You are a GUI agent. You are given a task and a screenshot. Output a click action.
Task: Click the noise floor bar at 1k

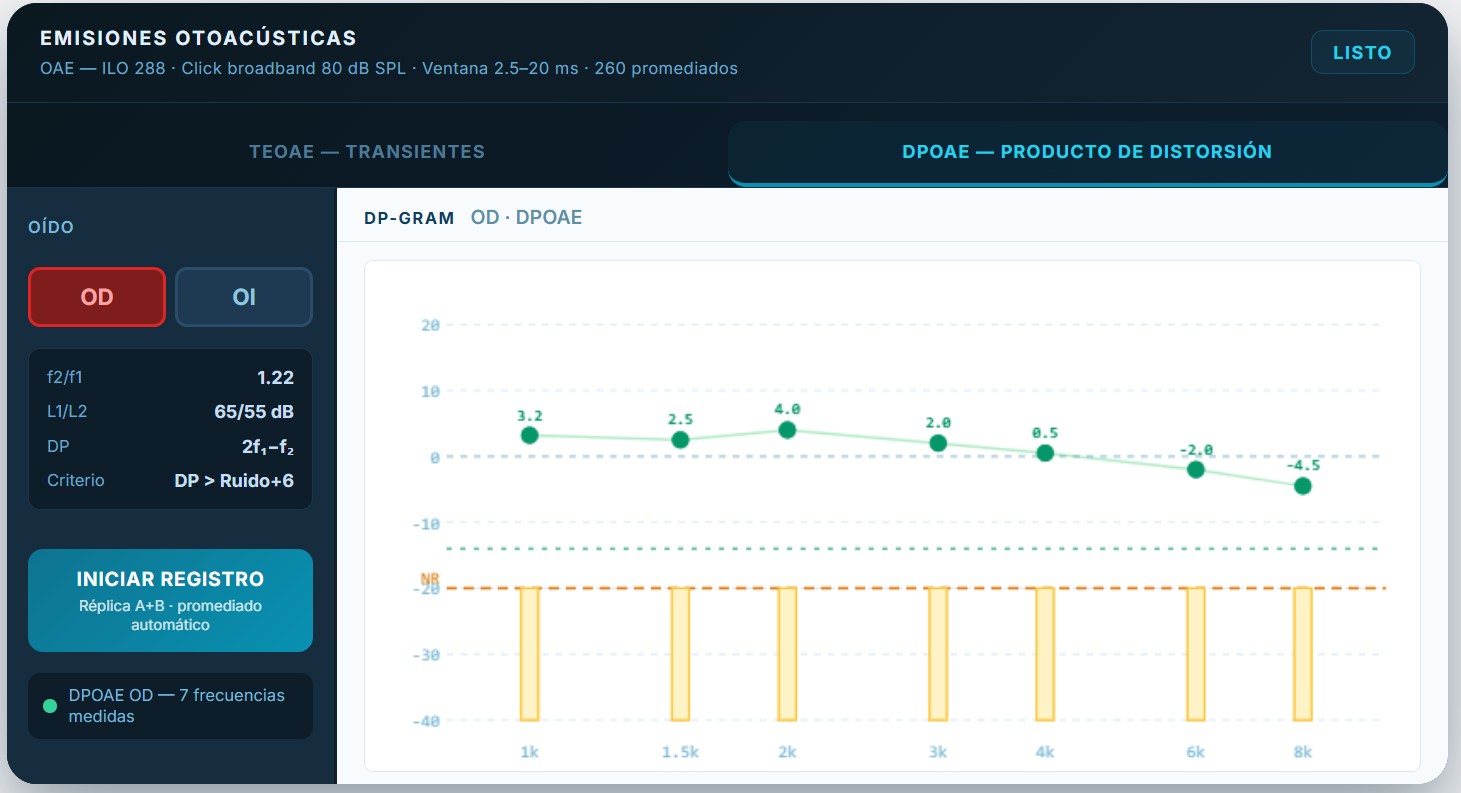[530, 654]
